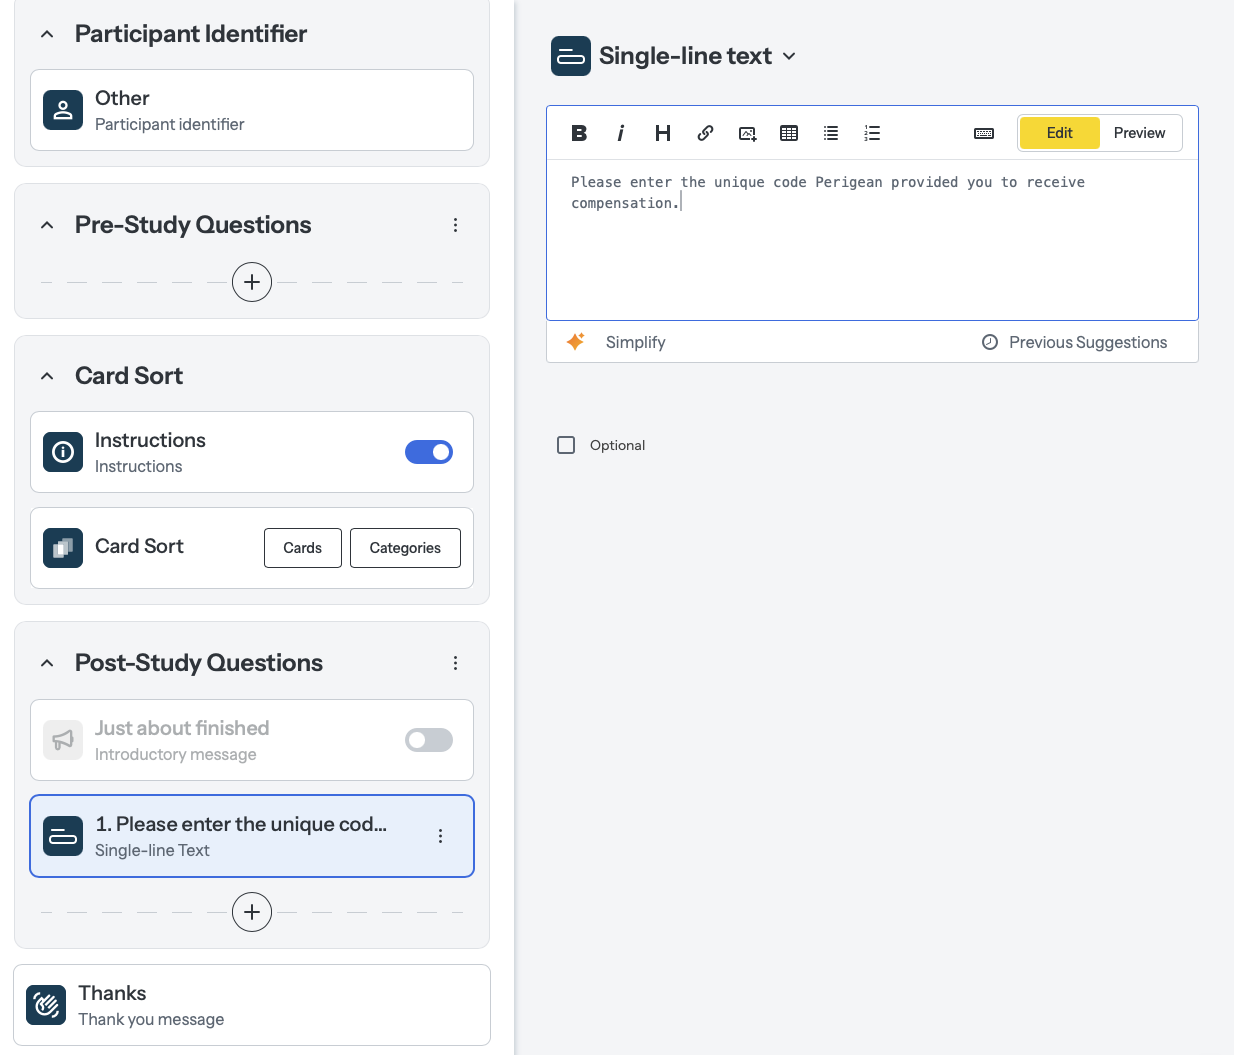The height and width of the screenshot is (1055, 1234).
Task: Apply italic formatting
Action: (621, 132)
